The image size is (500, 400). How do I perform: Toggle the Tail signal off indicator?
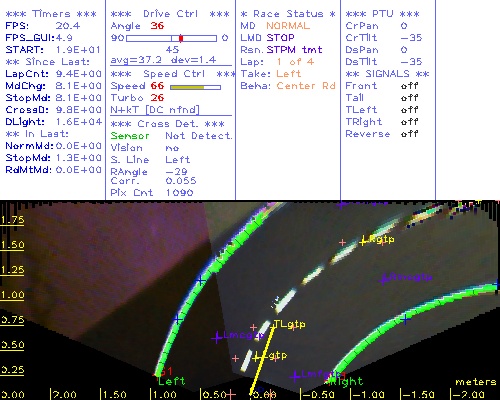tap(409, 98)
